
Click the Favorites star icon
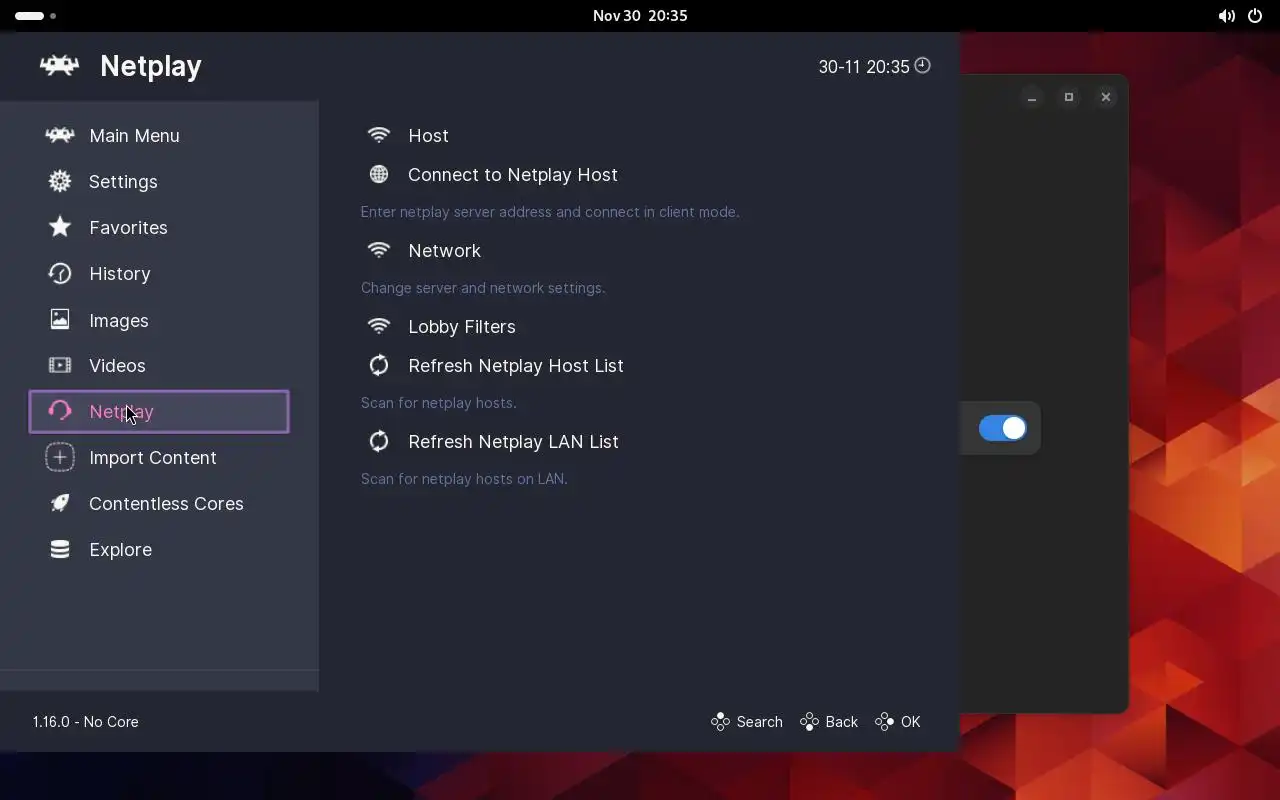(x=60, y=227)
